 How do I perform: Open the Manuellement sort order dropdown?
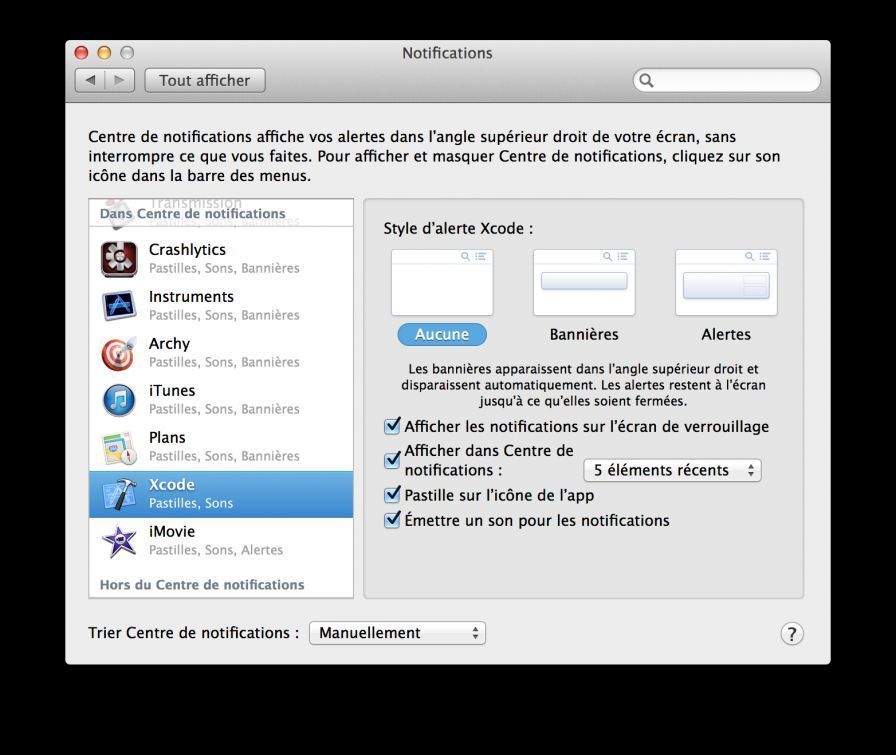(x=397, y=633)
